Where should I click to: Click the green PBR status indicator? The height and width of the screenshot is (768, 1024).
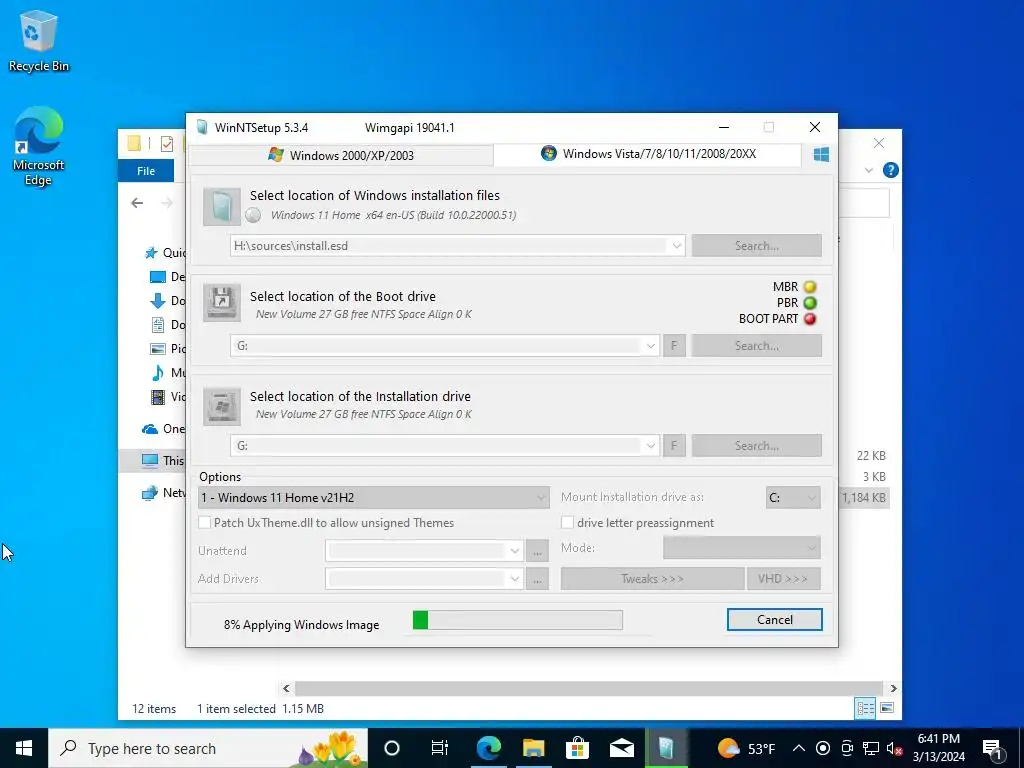(810, 303)
